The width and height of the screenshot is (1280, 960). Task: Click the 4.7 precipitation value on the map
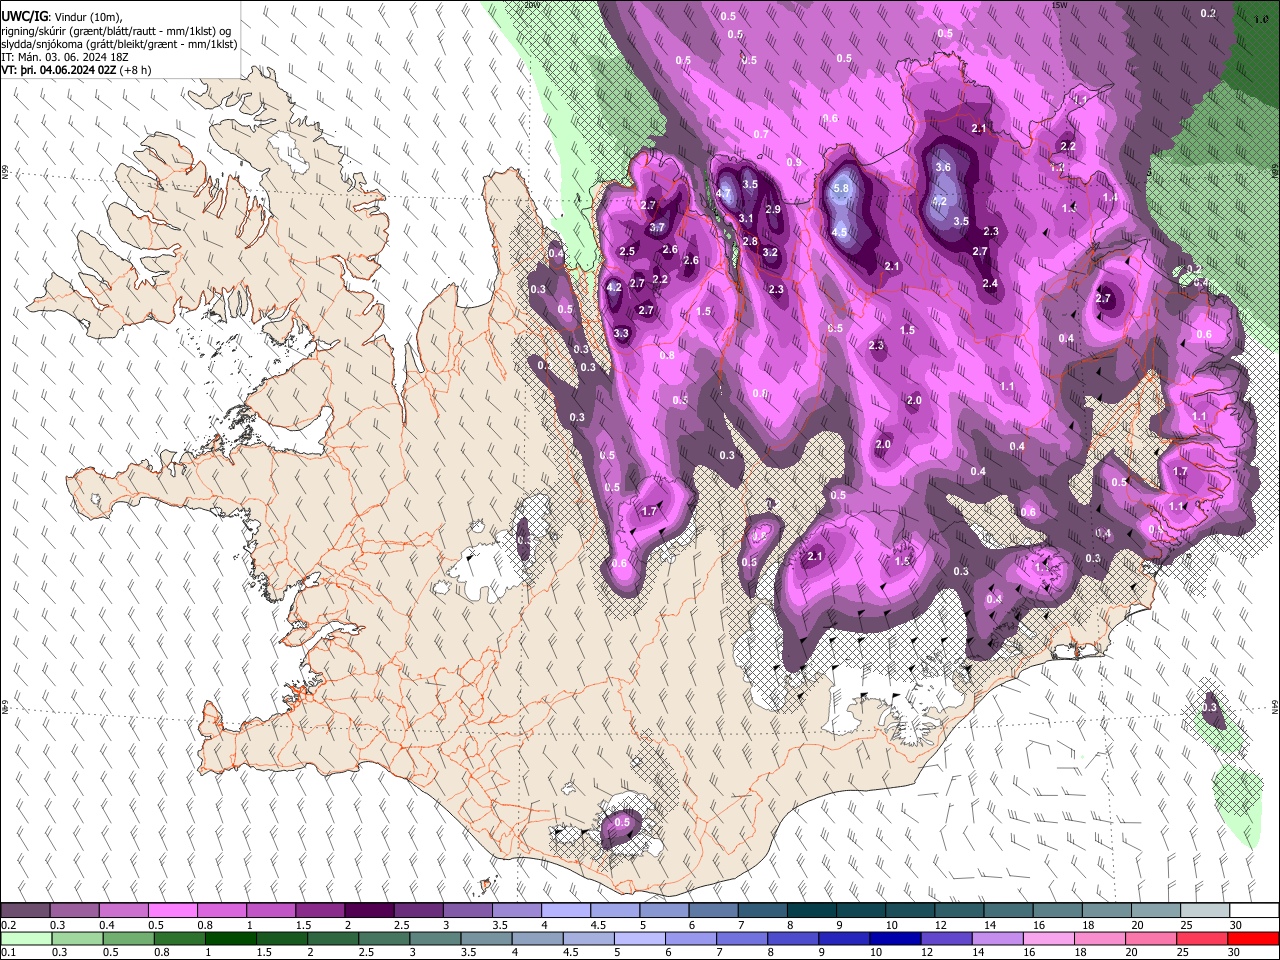coord(725,194)
